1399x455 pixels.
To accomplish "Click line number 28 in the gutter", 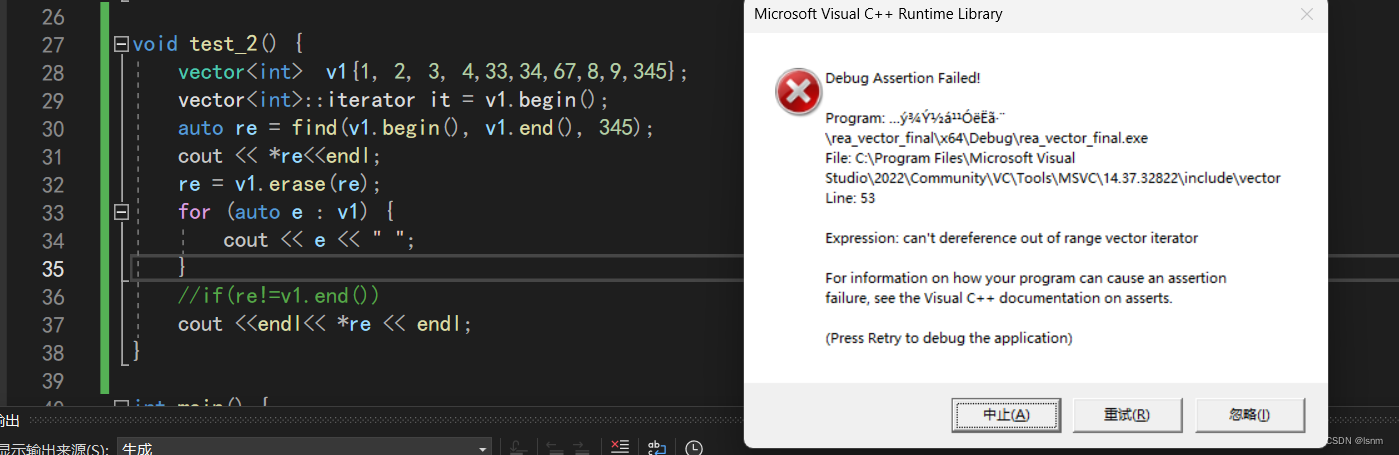I will [x=53, y=72].
